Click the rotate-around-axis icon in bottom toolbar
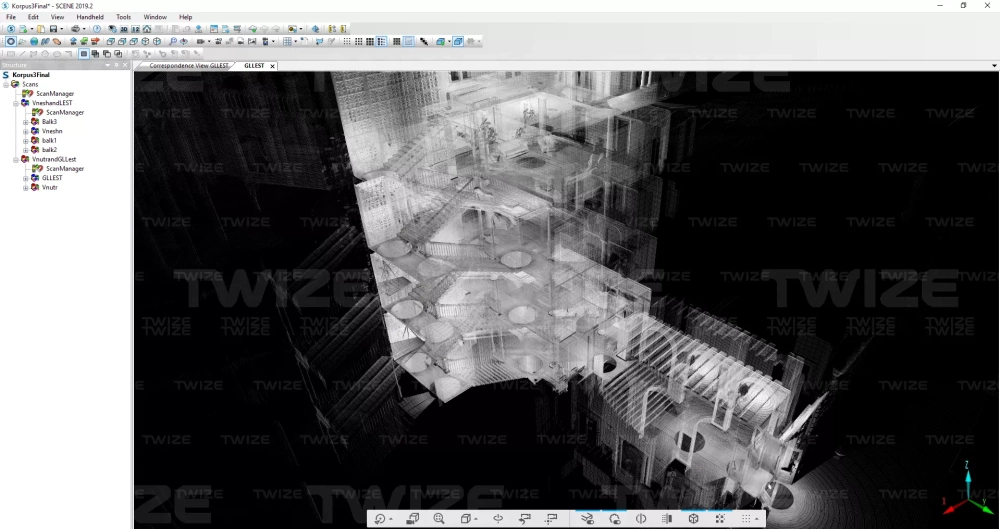The image size is (1000, 529). pyautogui.click(x=497, y=519)
